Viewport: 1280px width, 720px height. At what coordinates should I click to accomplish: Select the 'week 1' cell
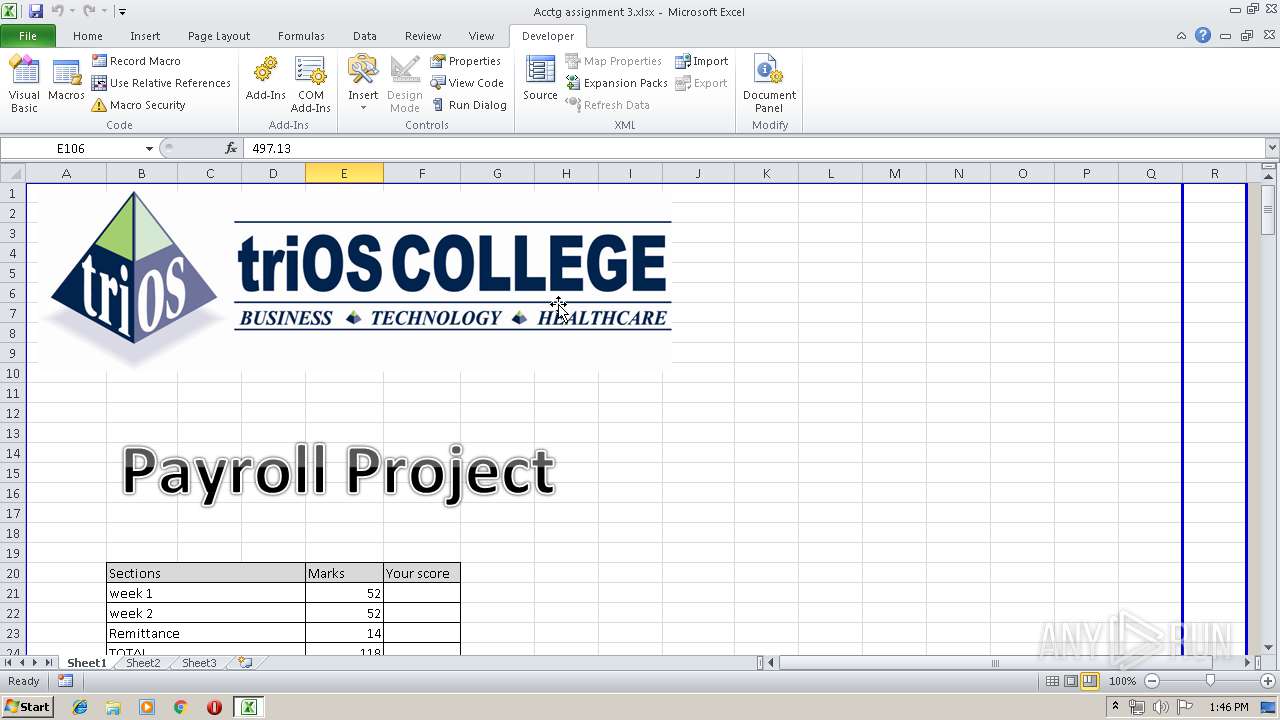point(206,593)
